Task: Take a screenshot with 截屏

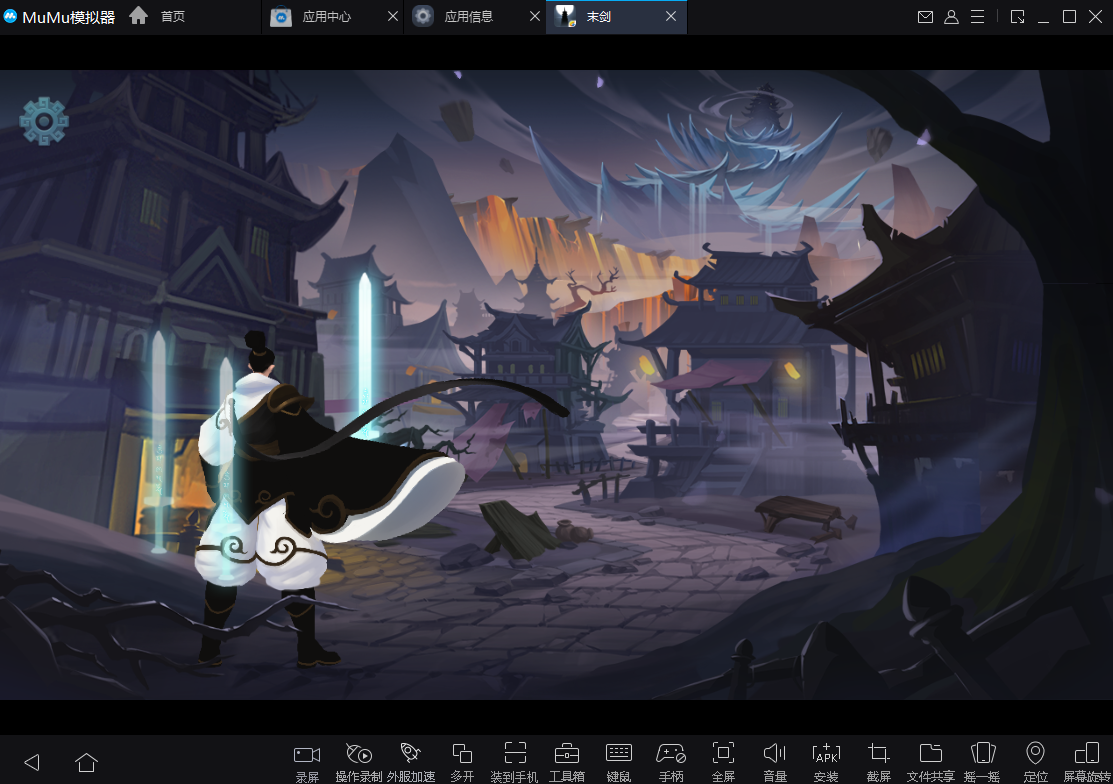Action: click(879, 763)
